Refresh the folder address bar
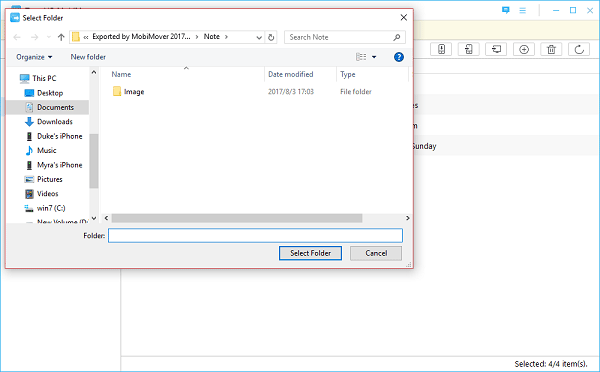The image size is (600, 372). 271,37
